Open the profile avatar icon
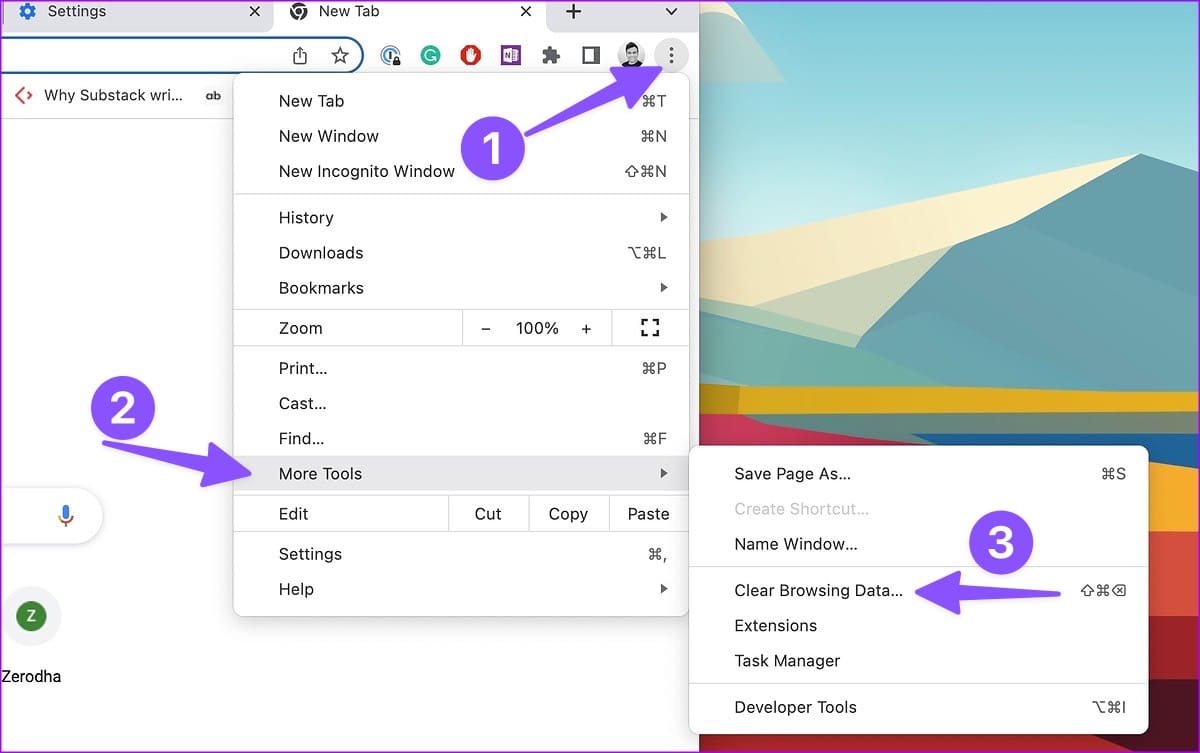This screenshot has height=753, width=1200. 631,56
